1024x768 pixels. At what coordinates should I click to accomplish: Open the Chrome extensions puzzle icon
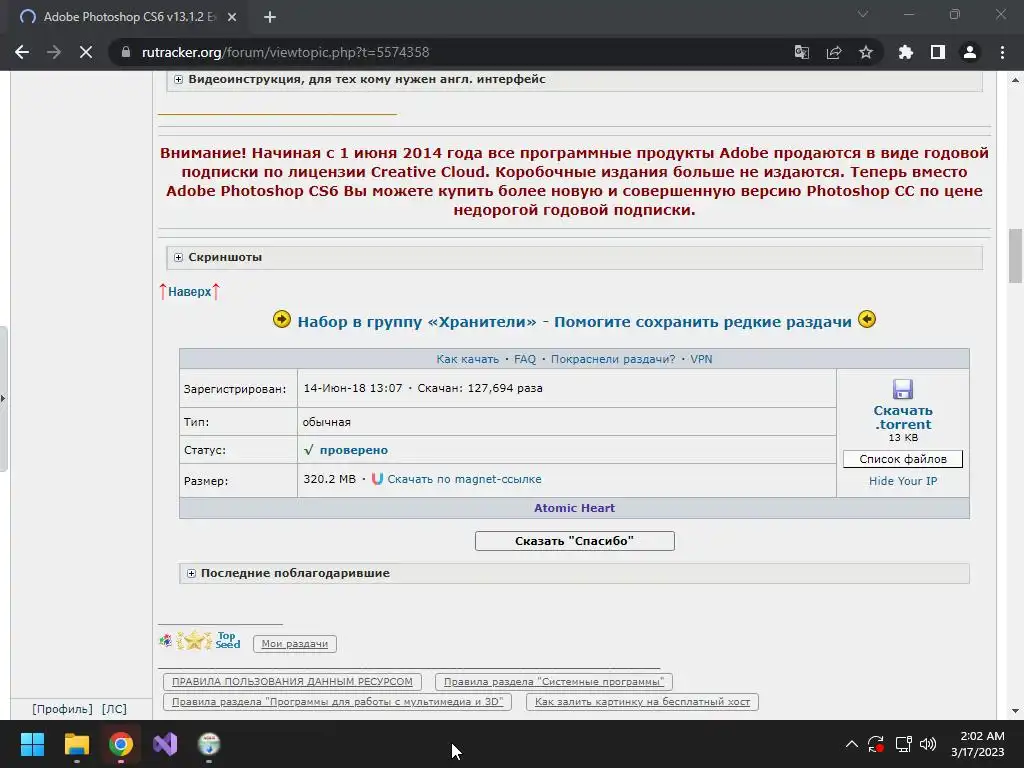pos(905,52)
